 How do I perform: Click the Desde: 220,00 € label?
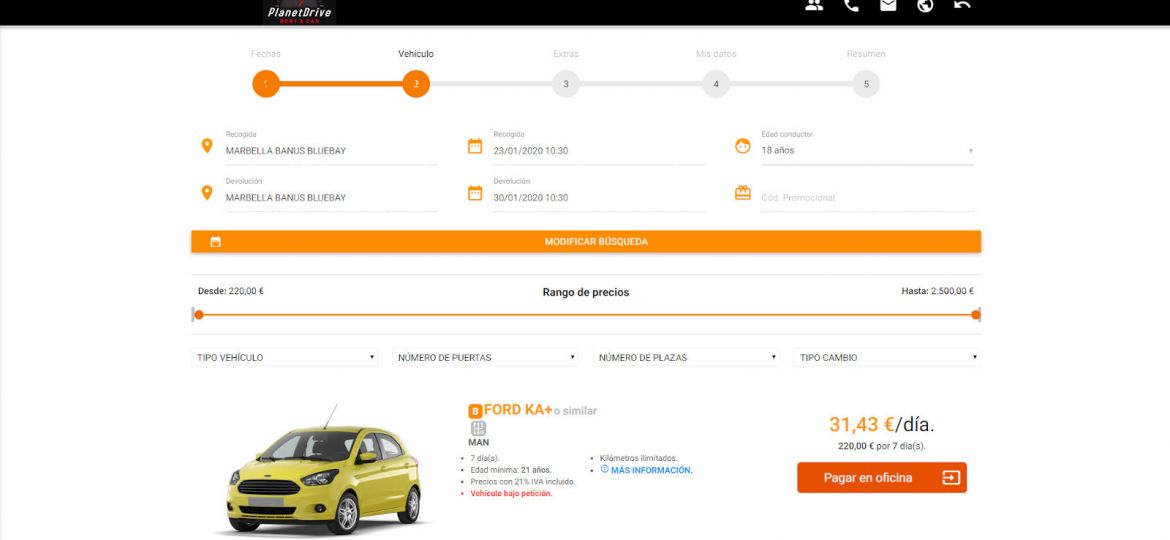(x=231, y=291)
